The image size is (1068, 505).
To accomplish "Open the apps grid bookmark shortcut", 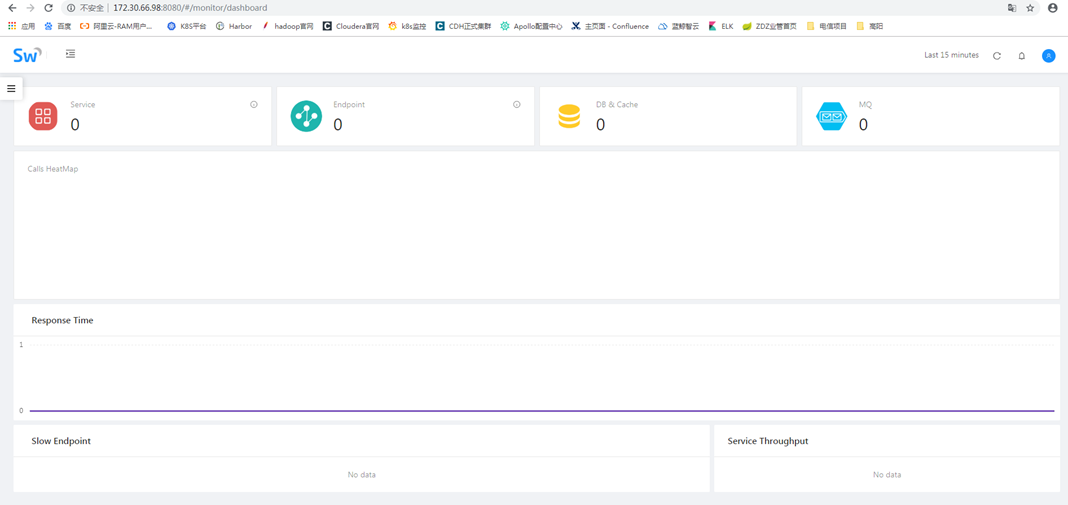I will coord(21,26).
